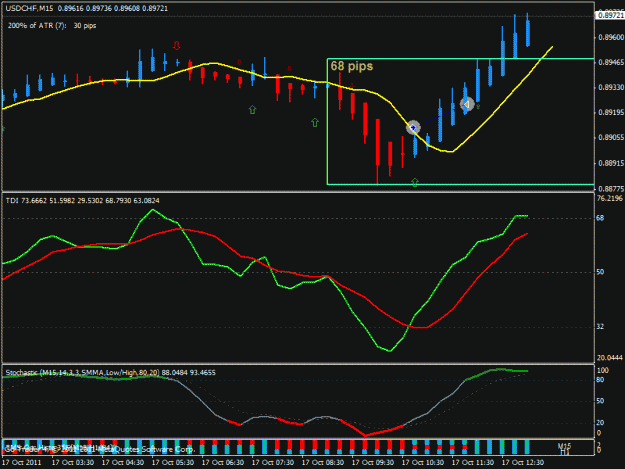Click the leftmost large green up arrow
625x469 pixels.
coord(252,109)
